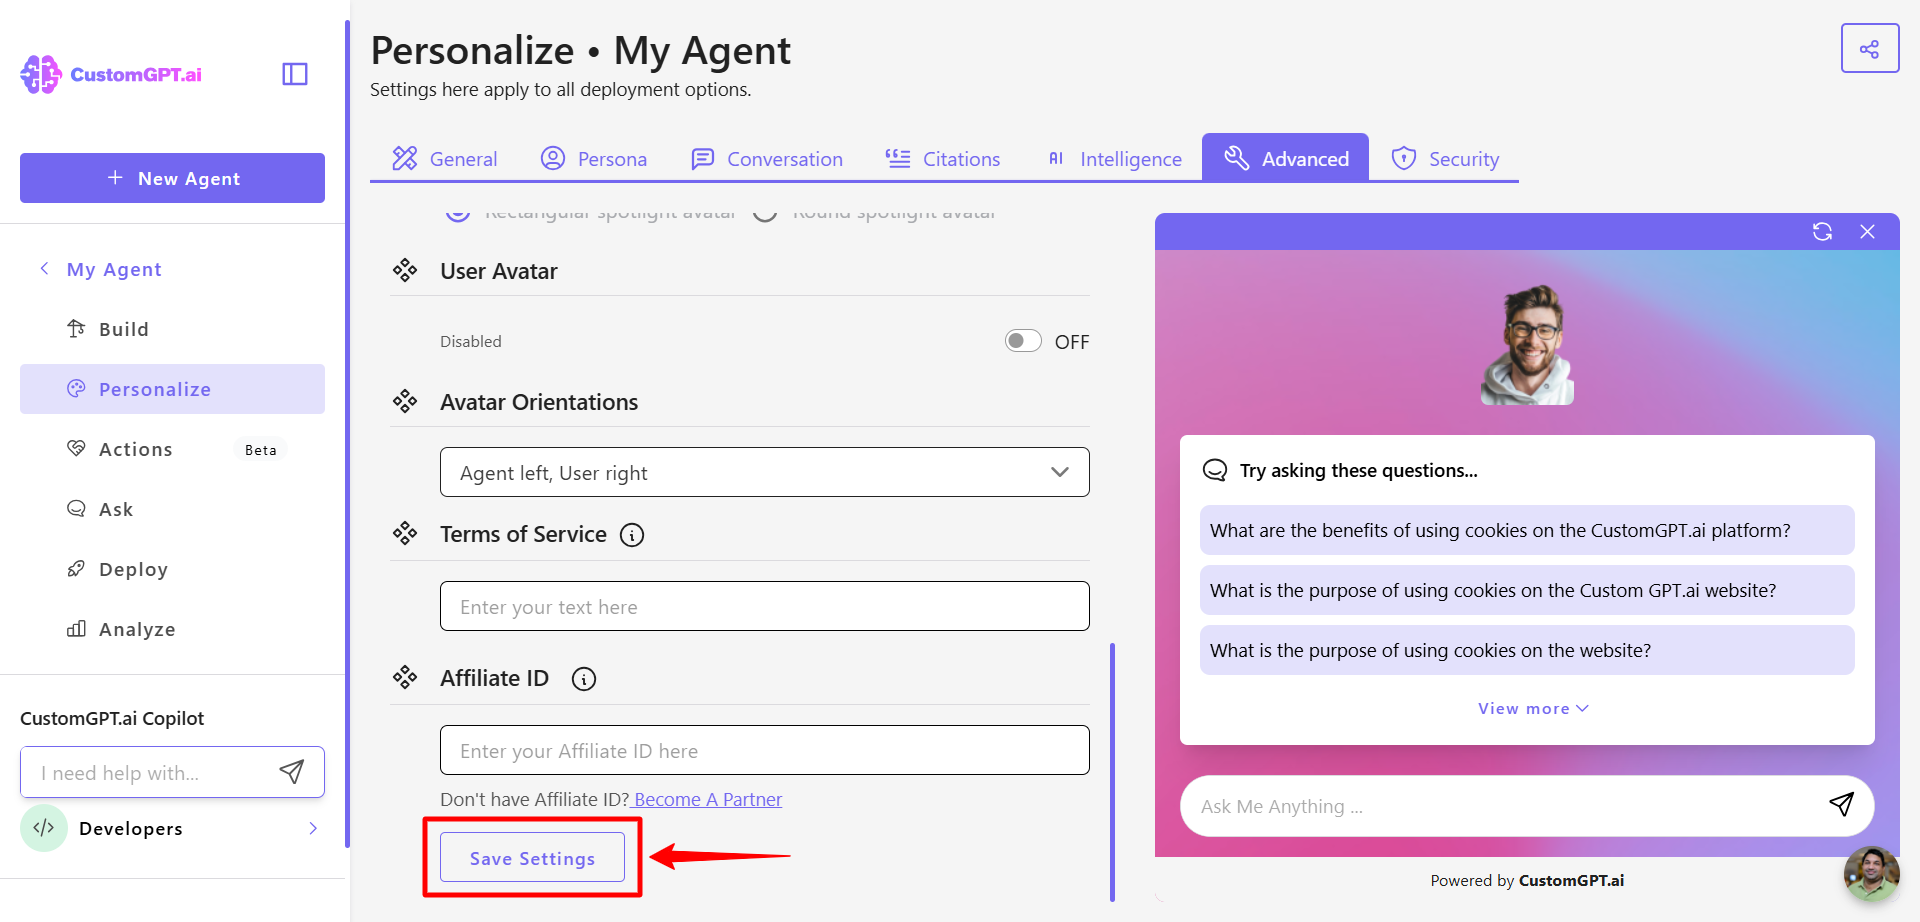
Task: Open the General tab
Action: coord(445,158)
